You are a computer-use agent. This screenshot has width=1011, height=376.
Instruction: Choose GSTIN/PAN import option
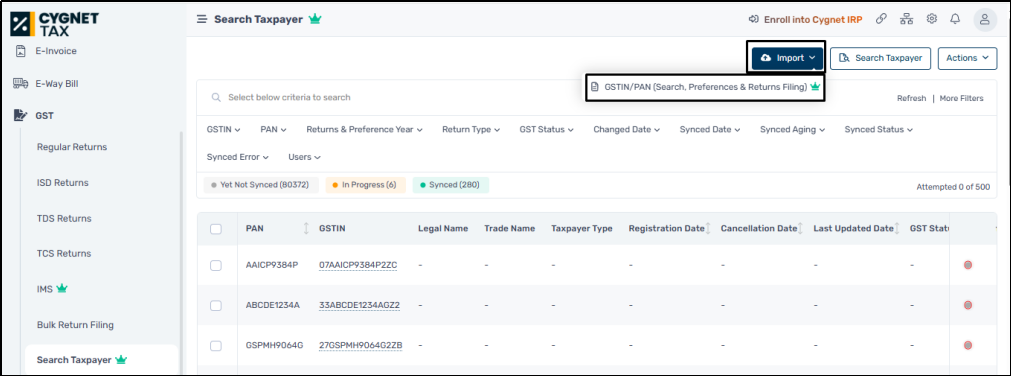(705, 87)
